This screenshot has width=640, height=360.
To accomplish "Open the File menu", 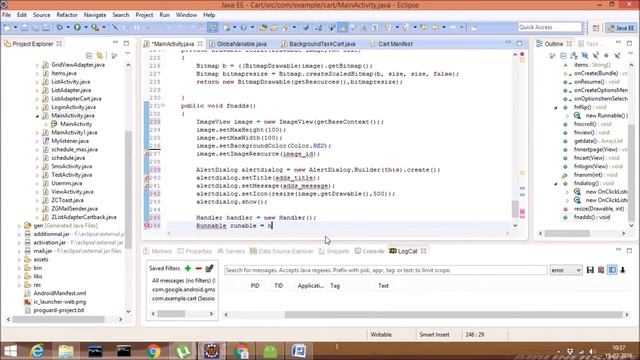I will click(7, 15).
